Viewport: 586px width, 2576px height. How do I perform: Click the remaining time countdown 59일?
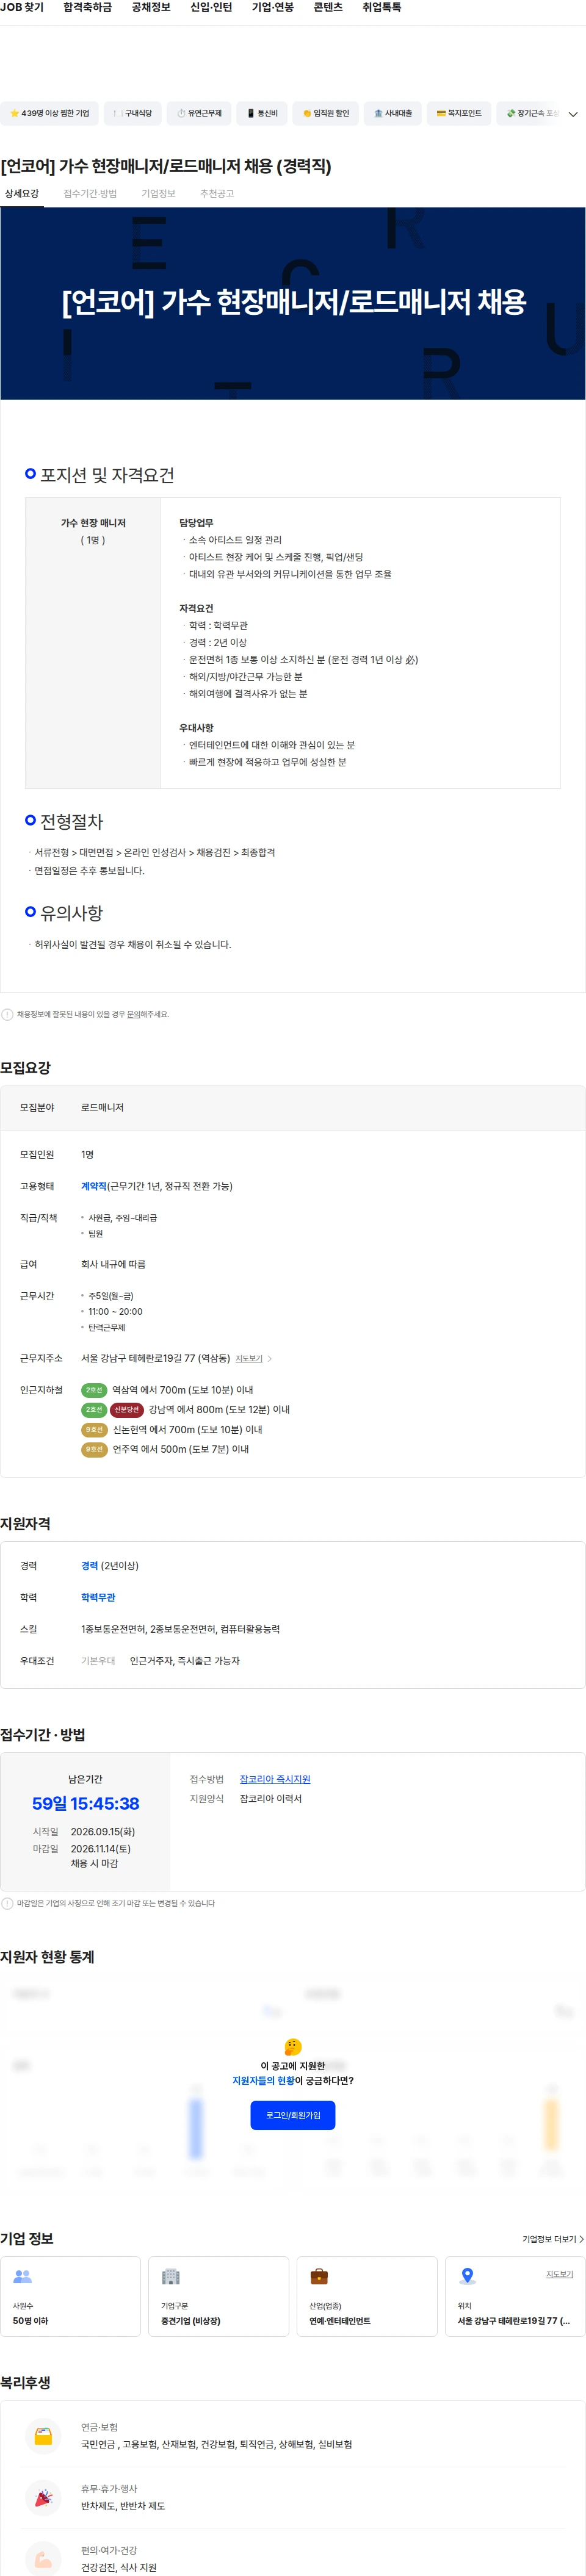tap(86, 1804)
